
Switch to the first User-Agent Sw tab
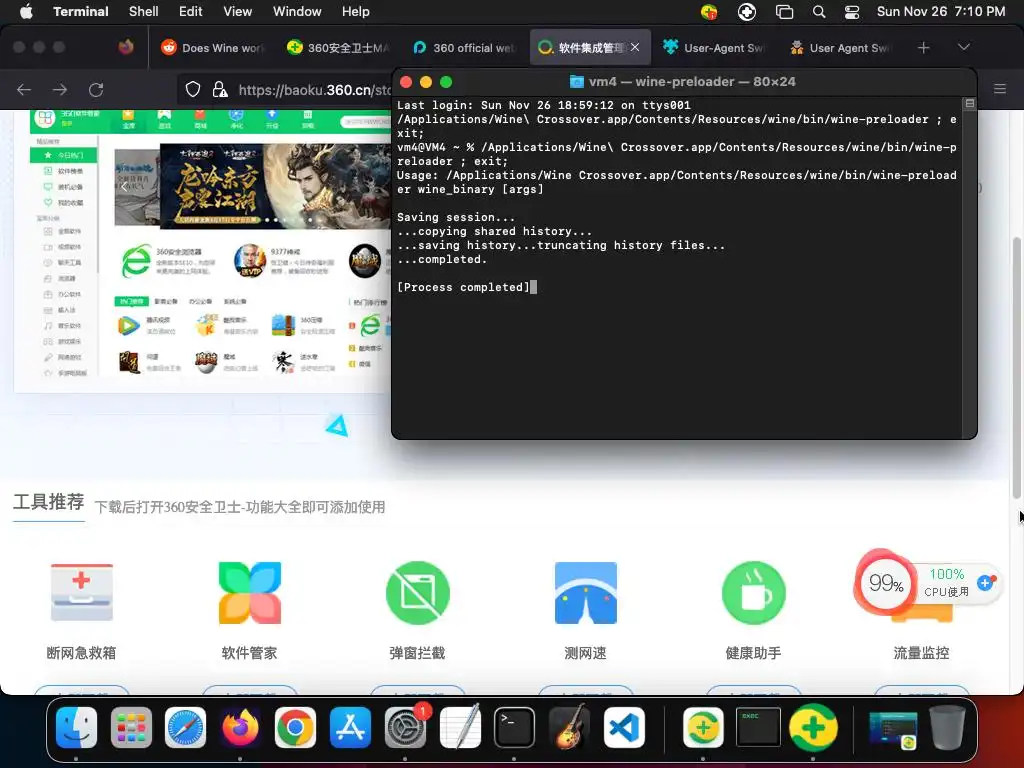point(714,48)
